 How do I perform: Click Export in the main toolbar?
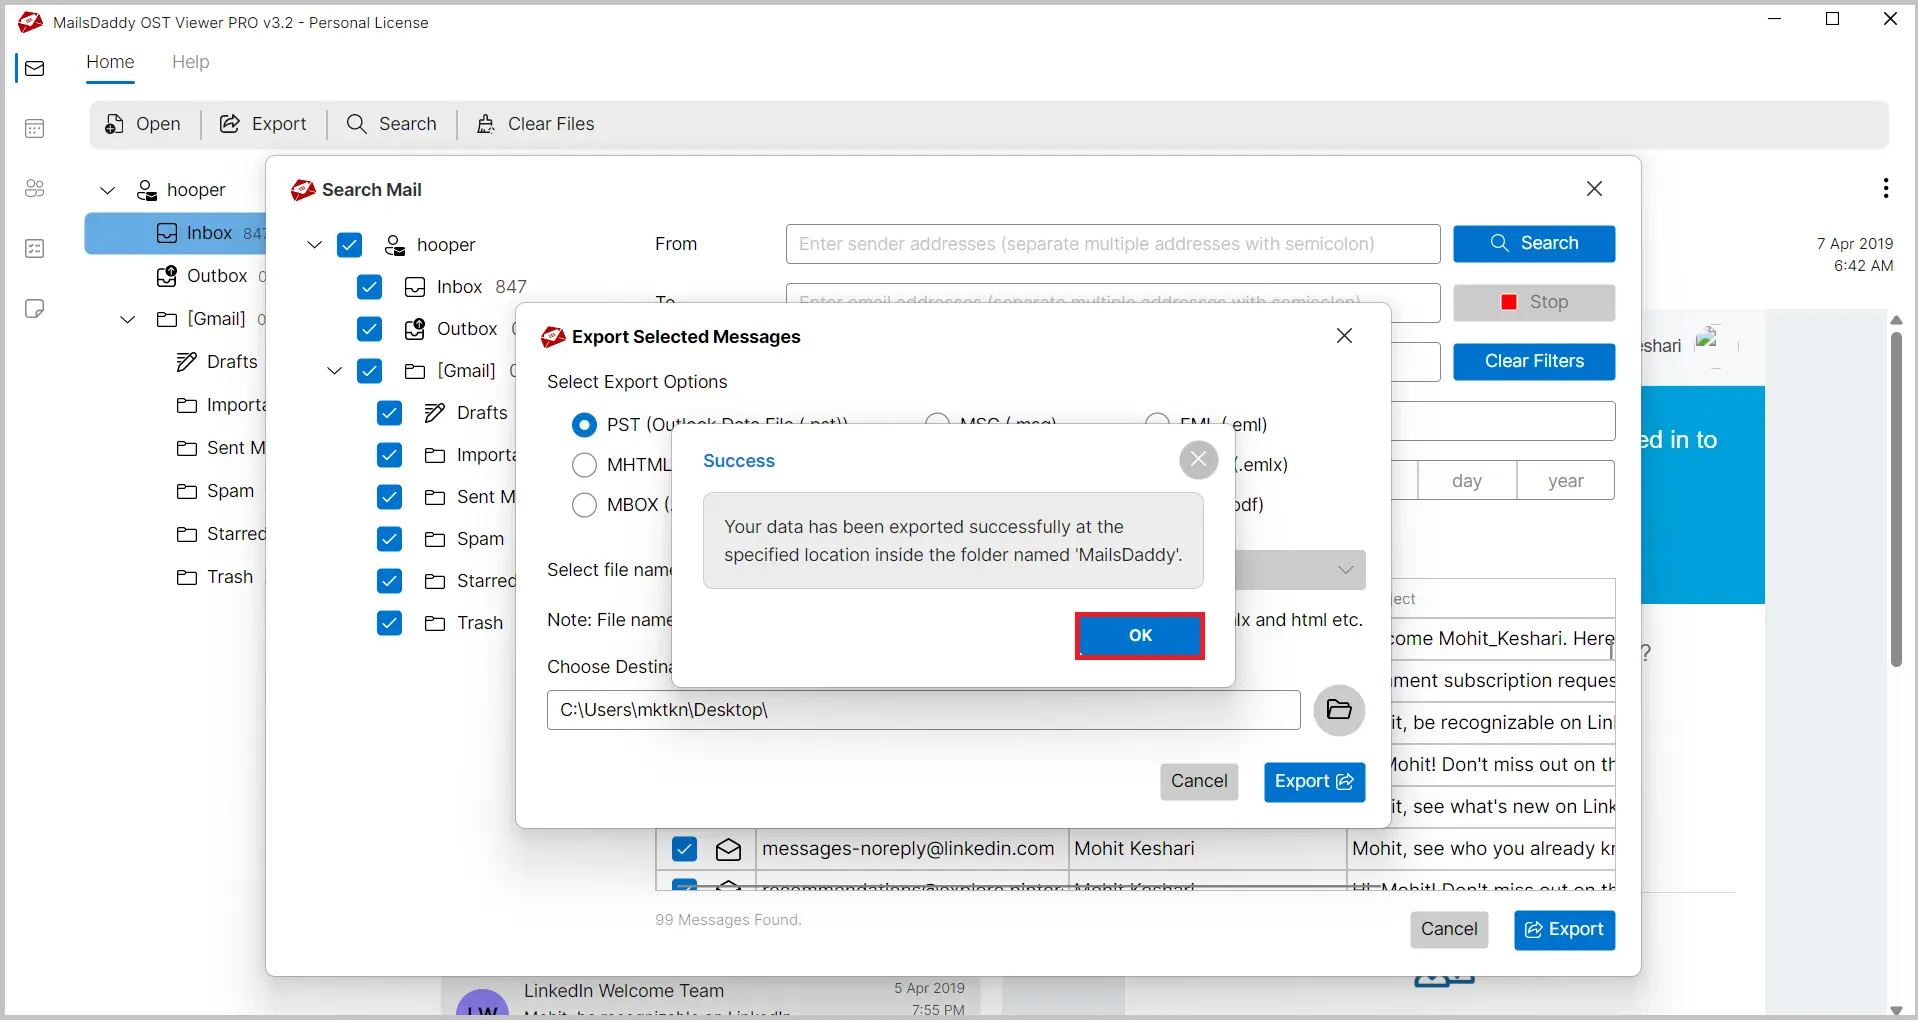point(263,124)
